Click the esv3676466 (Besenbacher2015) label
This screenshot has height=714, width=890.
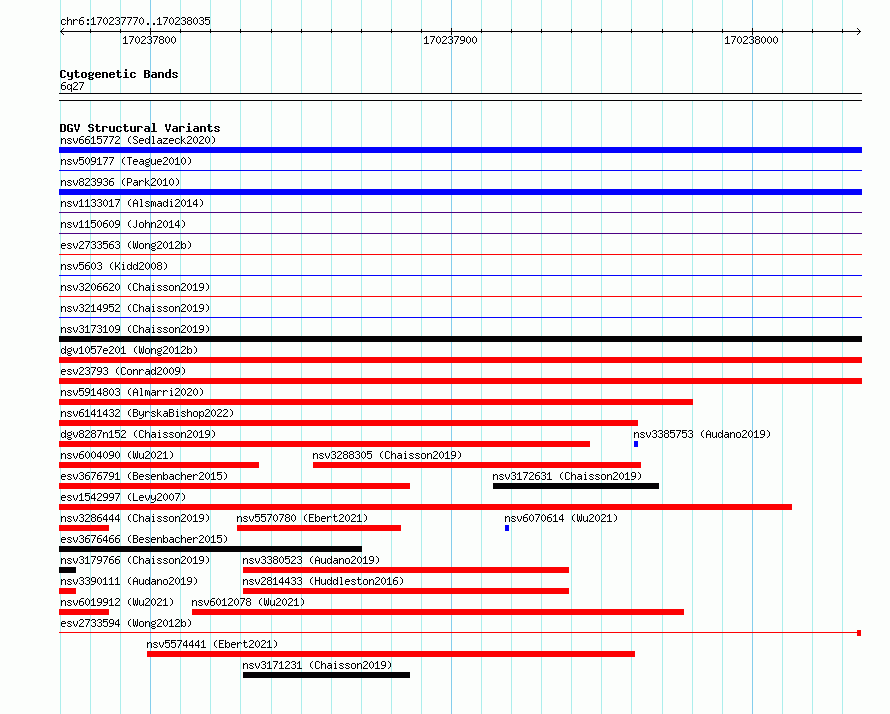[x=144, y=539]
